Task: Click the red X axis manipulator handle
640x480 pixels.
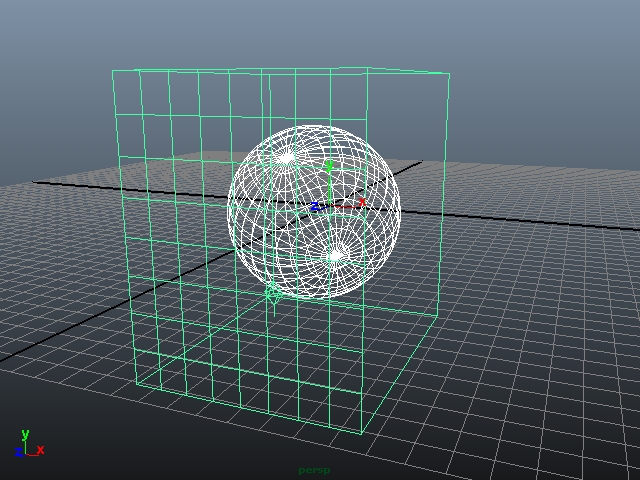Action: pyautogui.click(x=361, y=203)
